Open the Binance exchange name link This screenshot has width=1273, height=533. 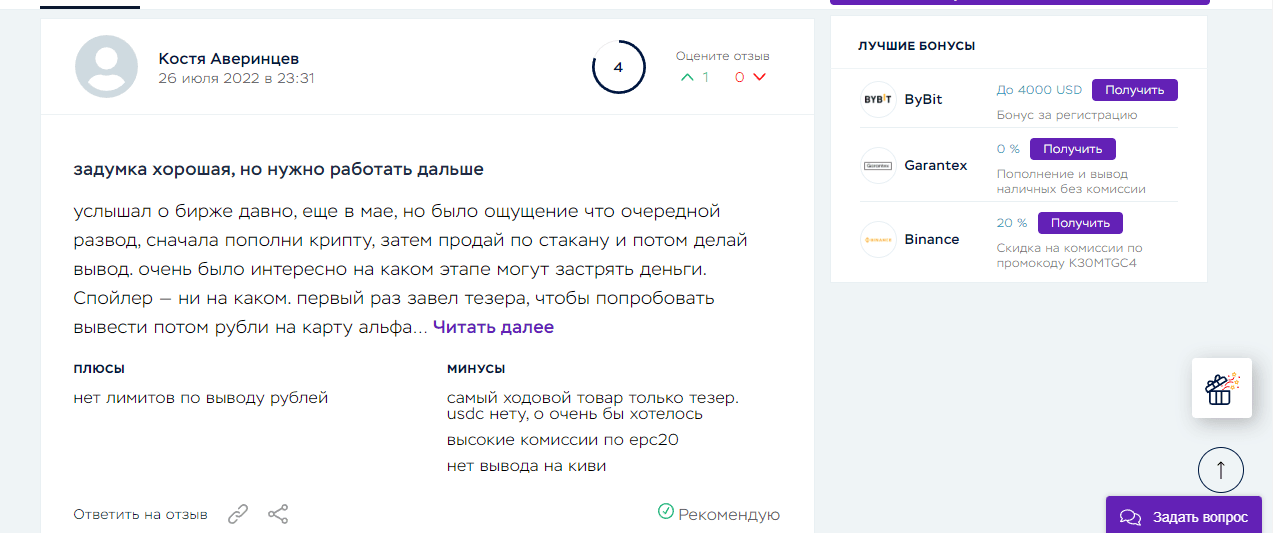tap(931, 240)
